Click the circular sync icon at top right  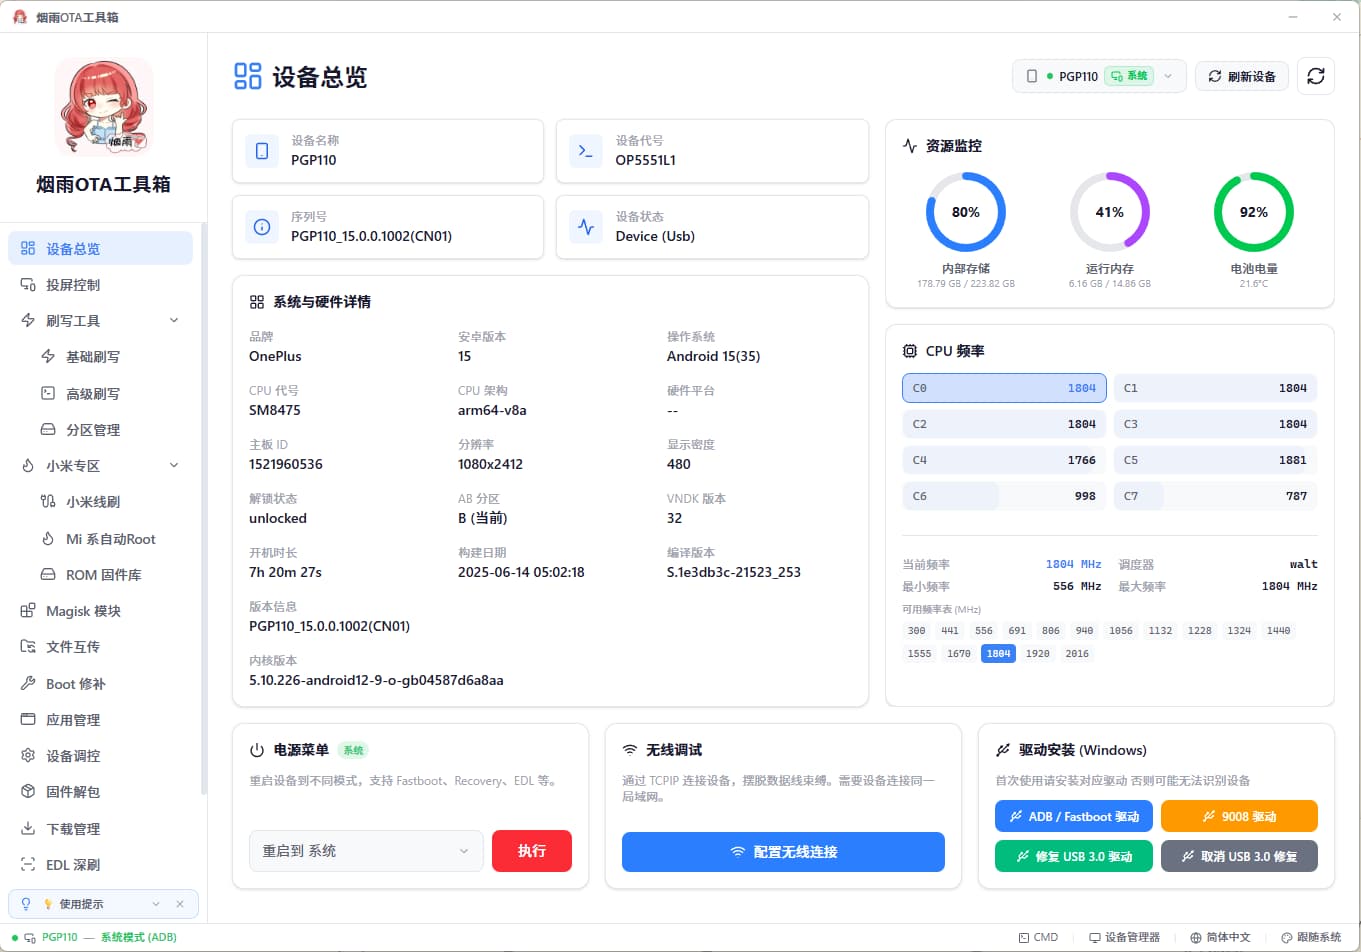[1315, 76]
